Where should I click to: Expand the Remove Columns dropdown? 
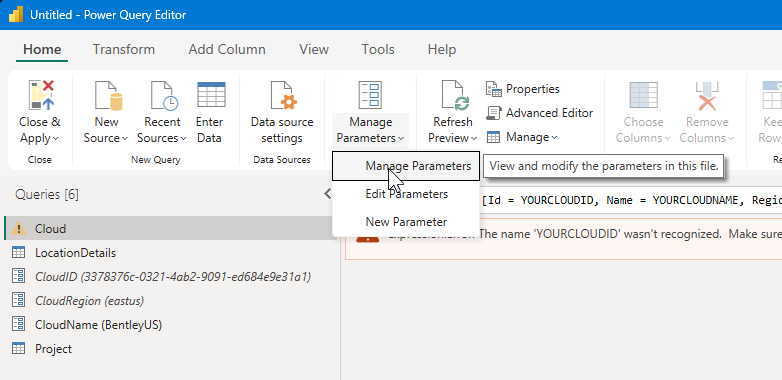click(x=731, y=139)
